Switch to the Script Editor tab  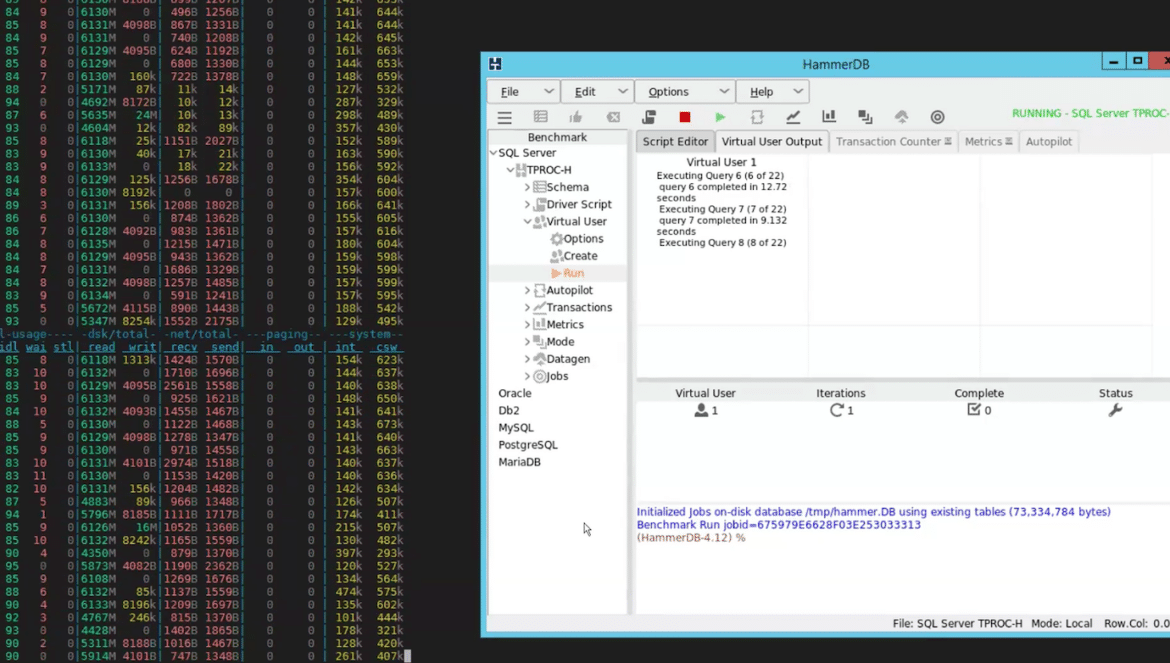coord(675,142)
